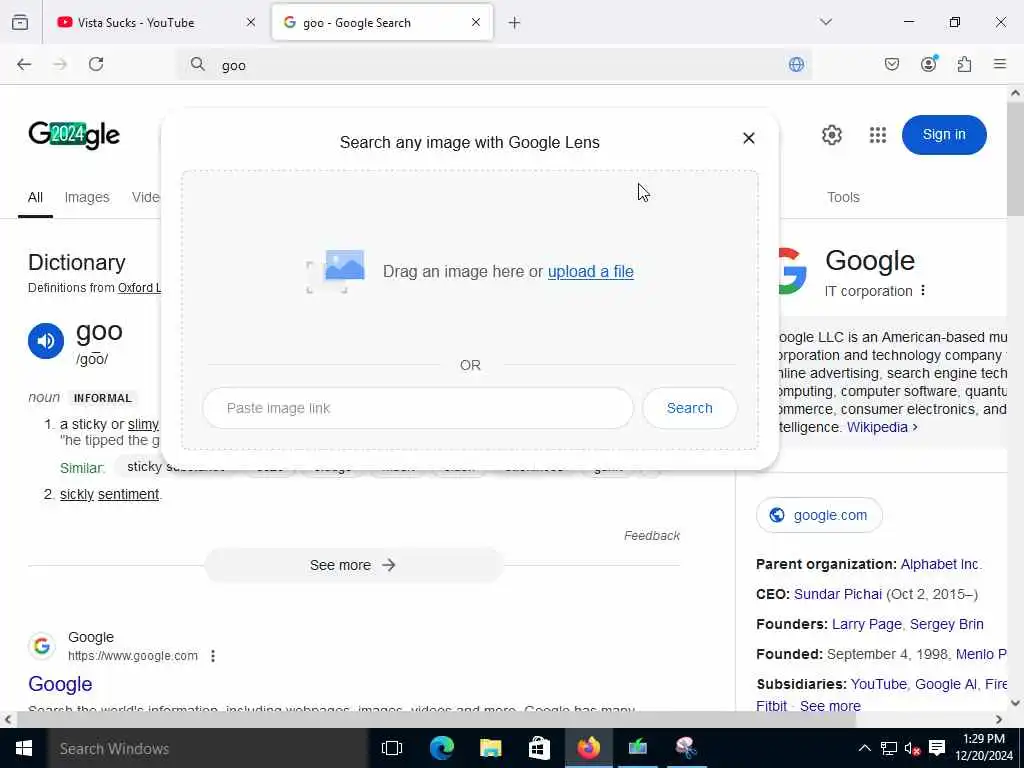Screen dimensions: 1024x768
Task: Click the Firefox taskbar icon
Action: point(588,748)
